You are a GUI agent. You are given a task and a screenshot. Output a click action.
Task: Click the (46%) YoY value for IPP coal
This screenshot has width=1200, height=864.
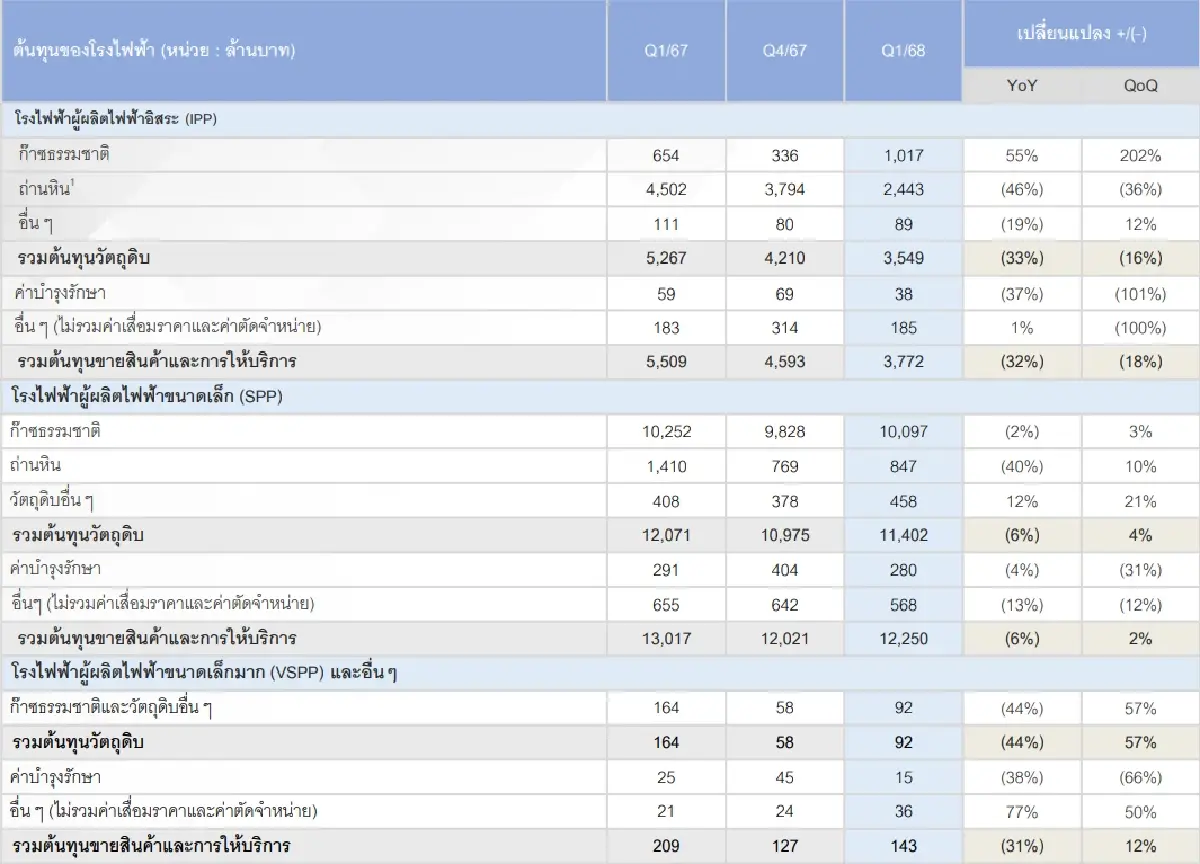point(1020,189)
